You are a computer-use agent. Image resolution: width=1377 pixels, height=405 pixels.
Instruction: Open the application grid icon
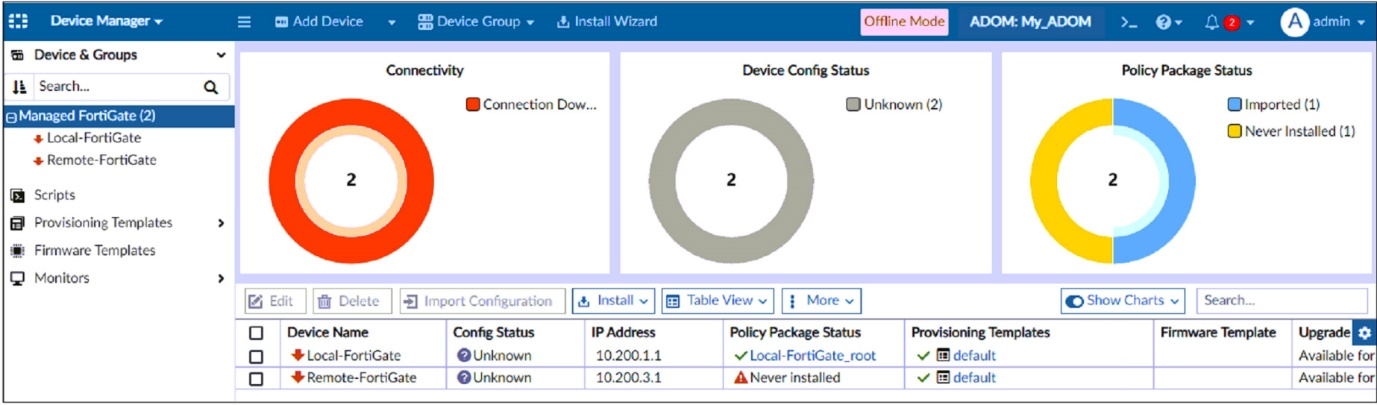pos(18,21)
